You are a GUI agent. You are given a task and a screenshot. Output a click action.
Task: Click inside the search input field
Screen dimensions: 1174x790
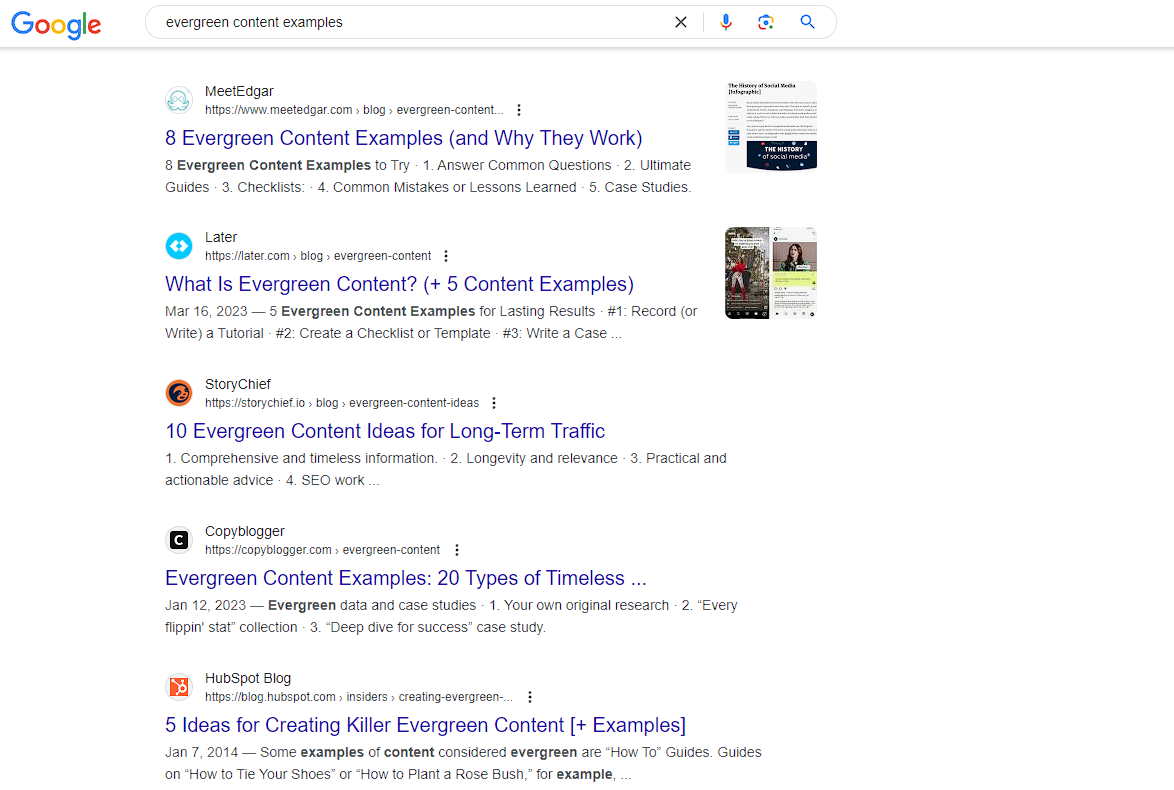400,21
